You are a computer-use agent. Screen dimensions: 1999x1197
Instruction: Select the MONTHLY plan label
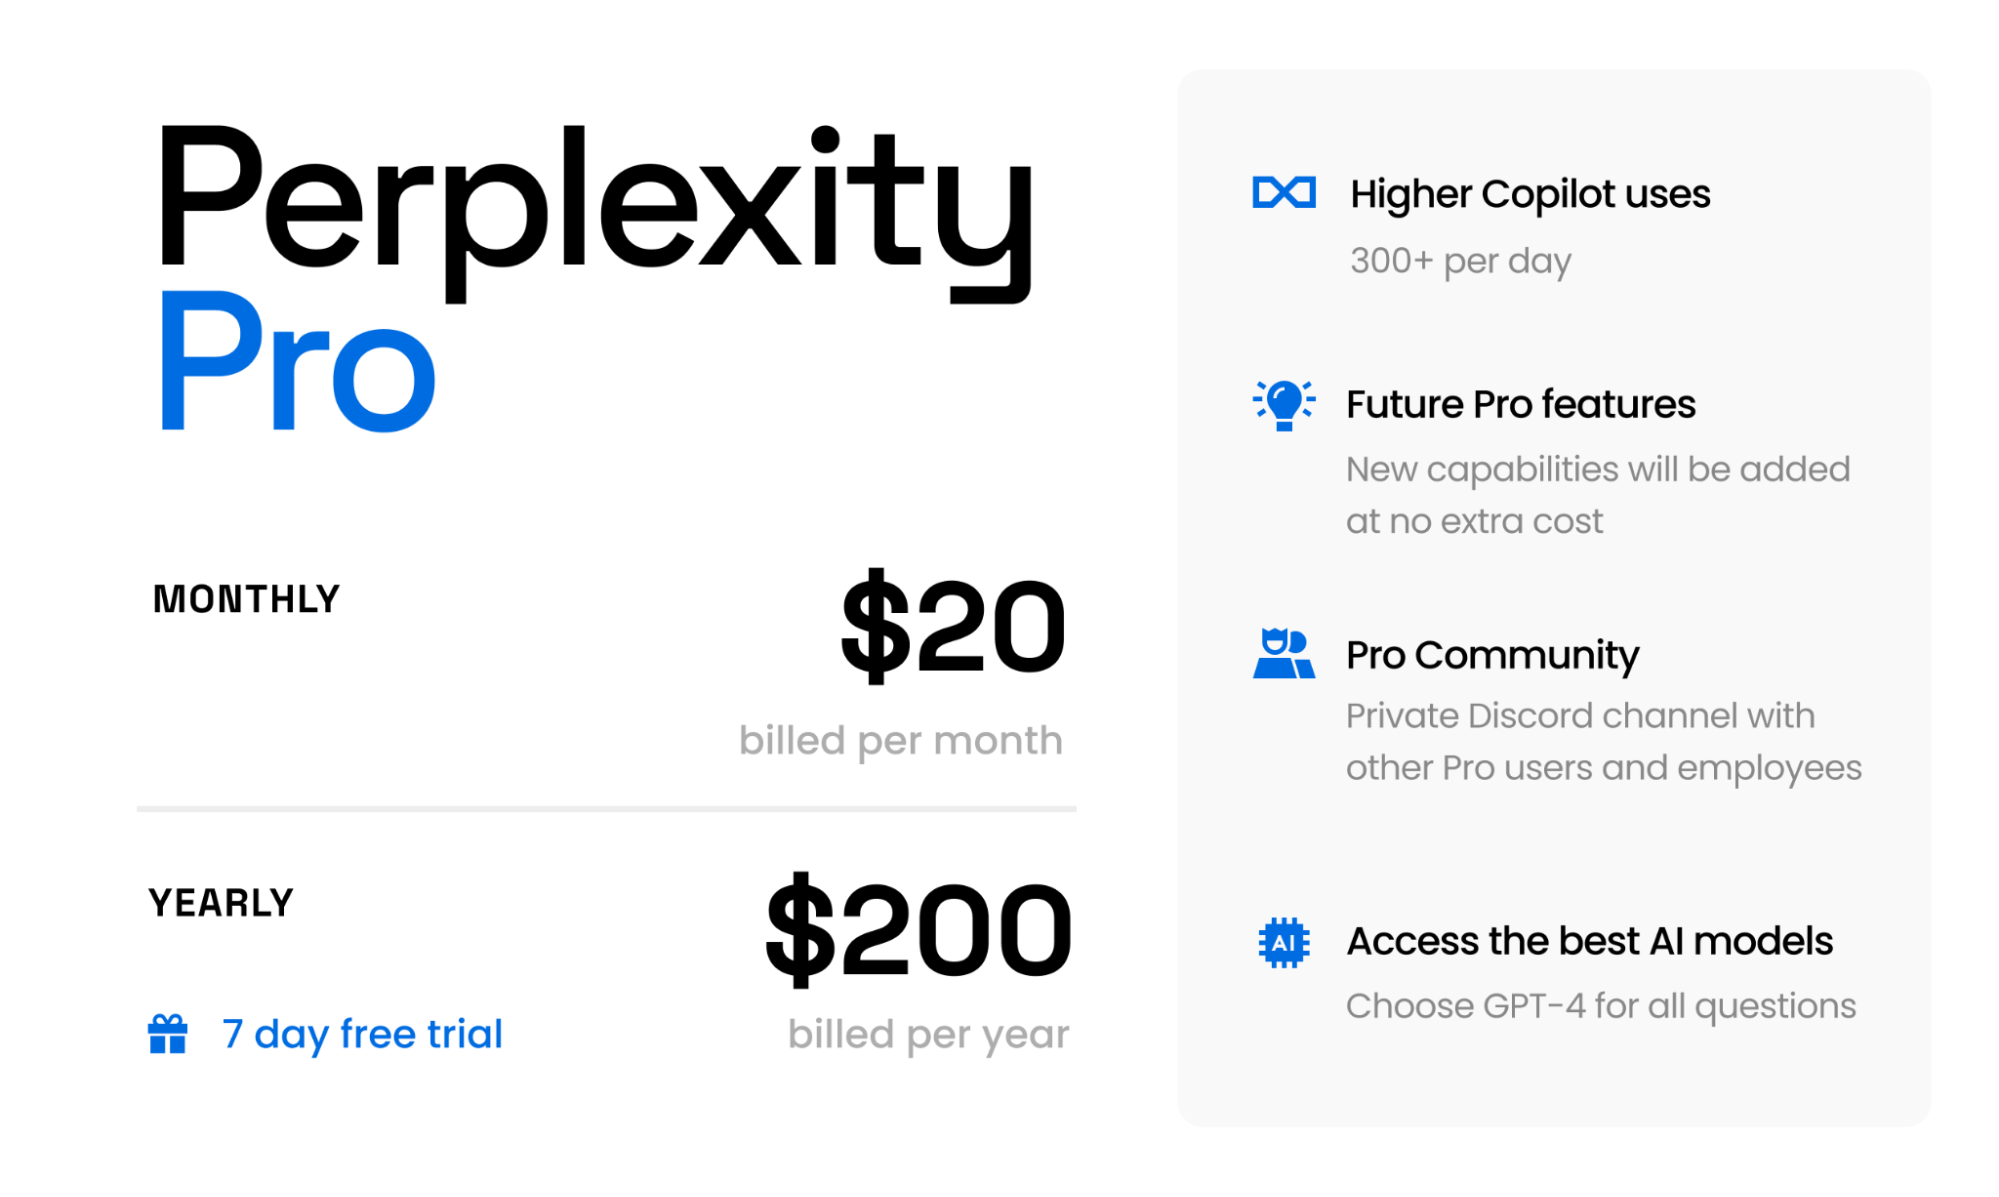point(246,599)
